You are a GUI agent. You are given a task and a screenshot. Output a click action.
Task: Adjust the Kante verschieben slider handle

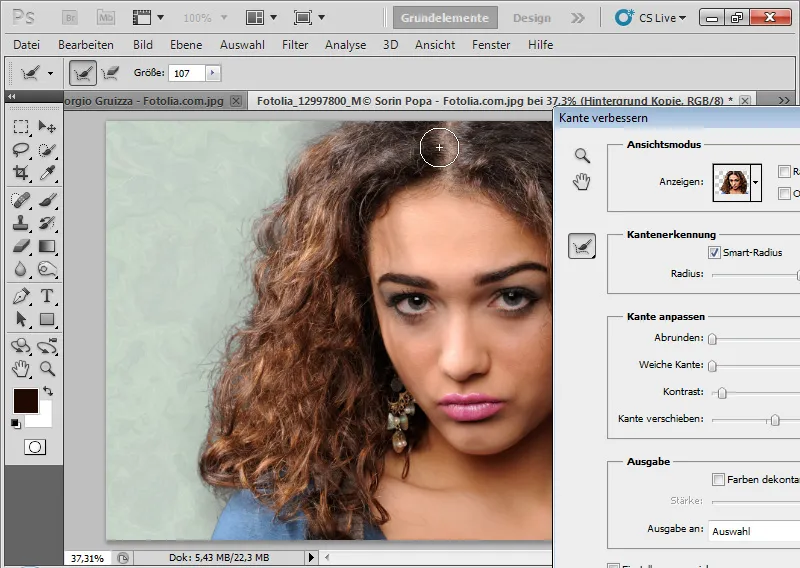(775, 419)
